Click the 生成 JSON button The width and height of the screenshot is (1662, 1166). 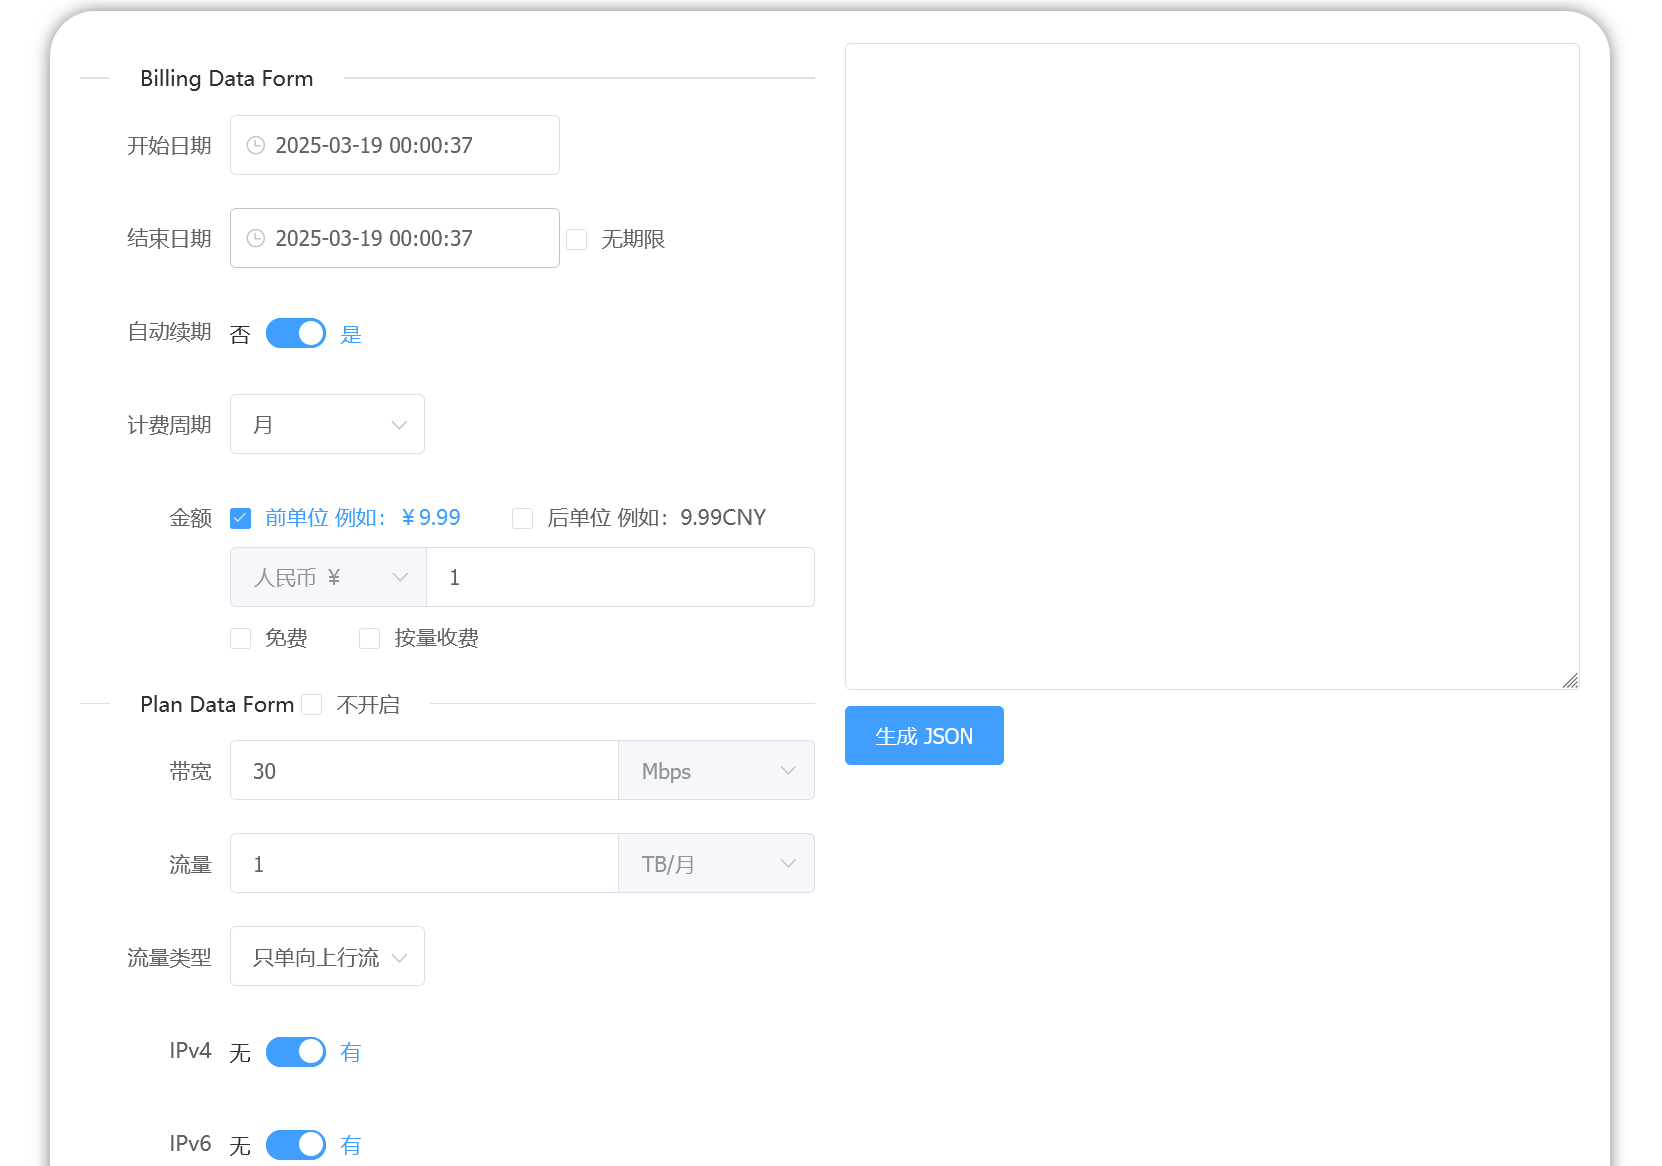[923, 735]
